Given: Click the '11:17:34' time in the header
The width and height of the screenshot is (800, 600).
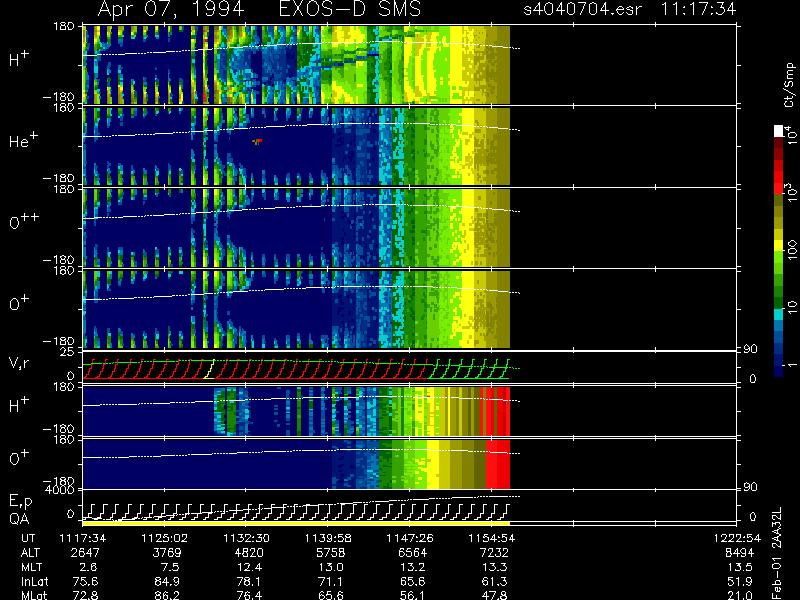Looking at the screenshot, I should (698, 9).
